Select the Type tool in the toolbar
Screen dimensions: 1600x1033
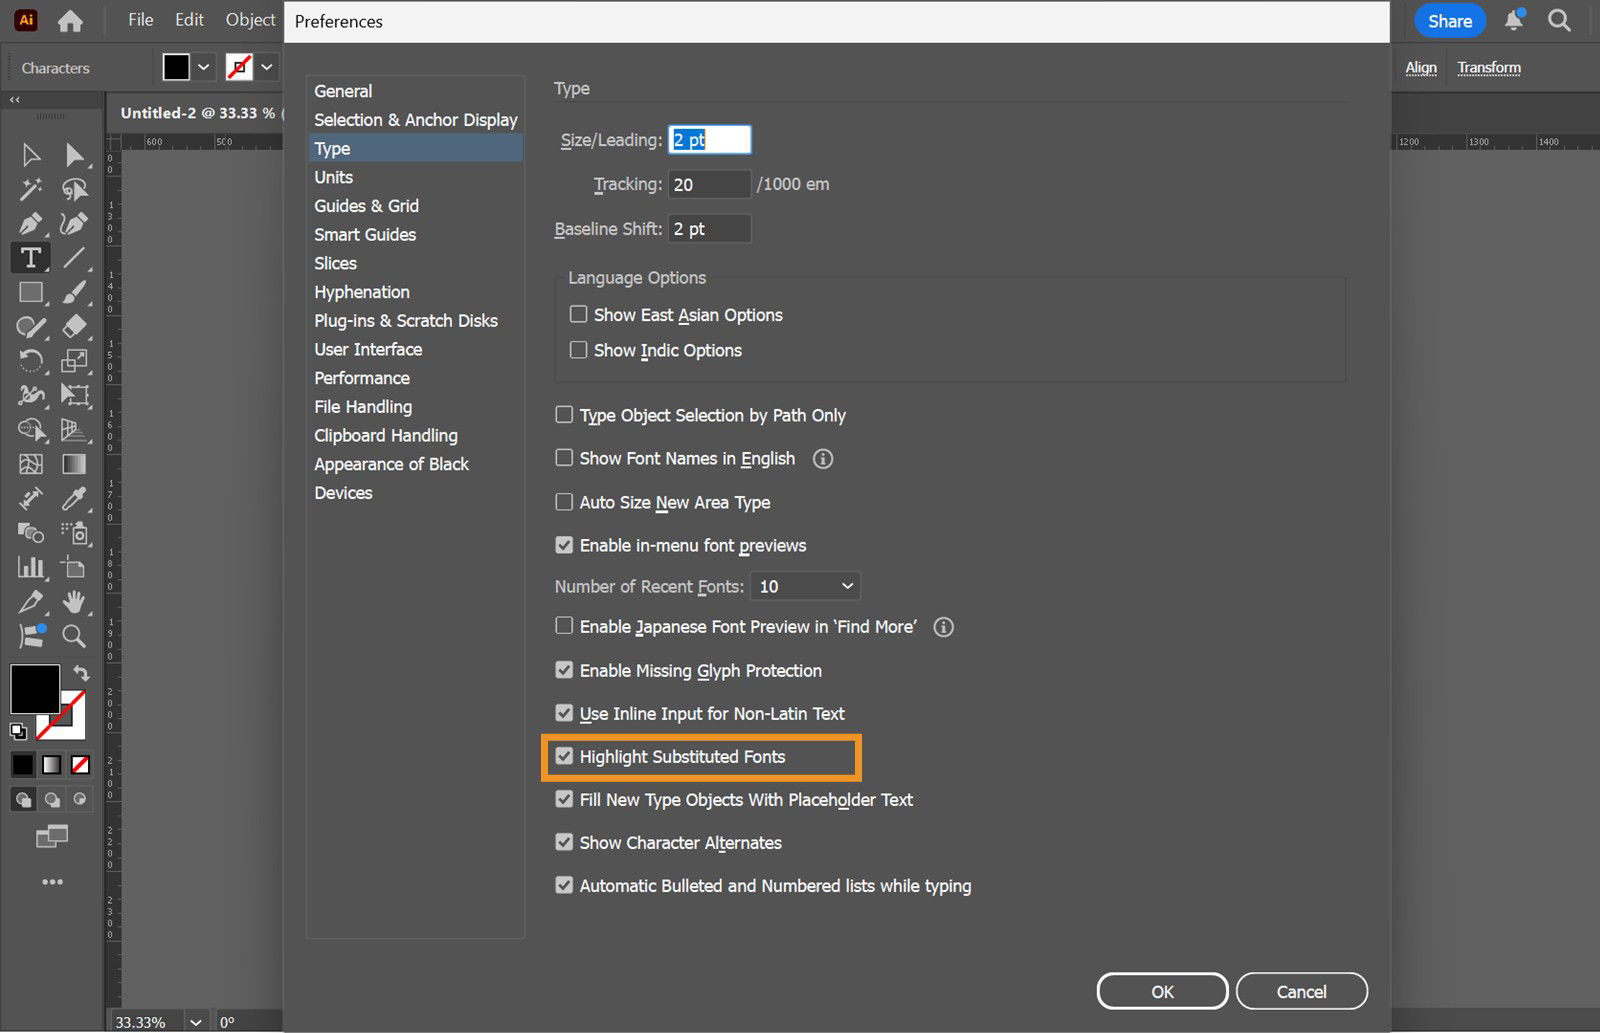point(30,255)
